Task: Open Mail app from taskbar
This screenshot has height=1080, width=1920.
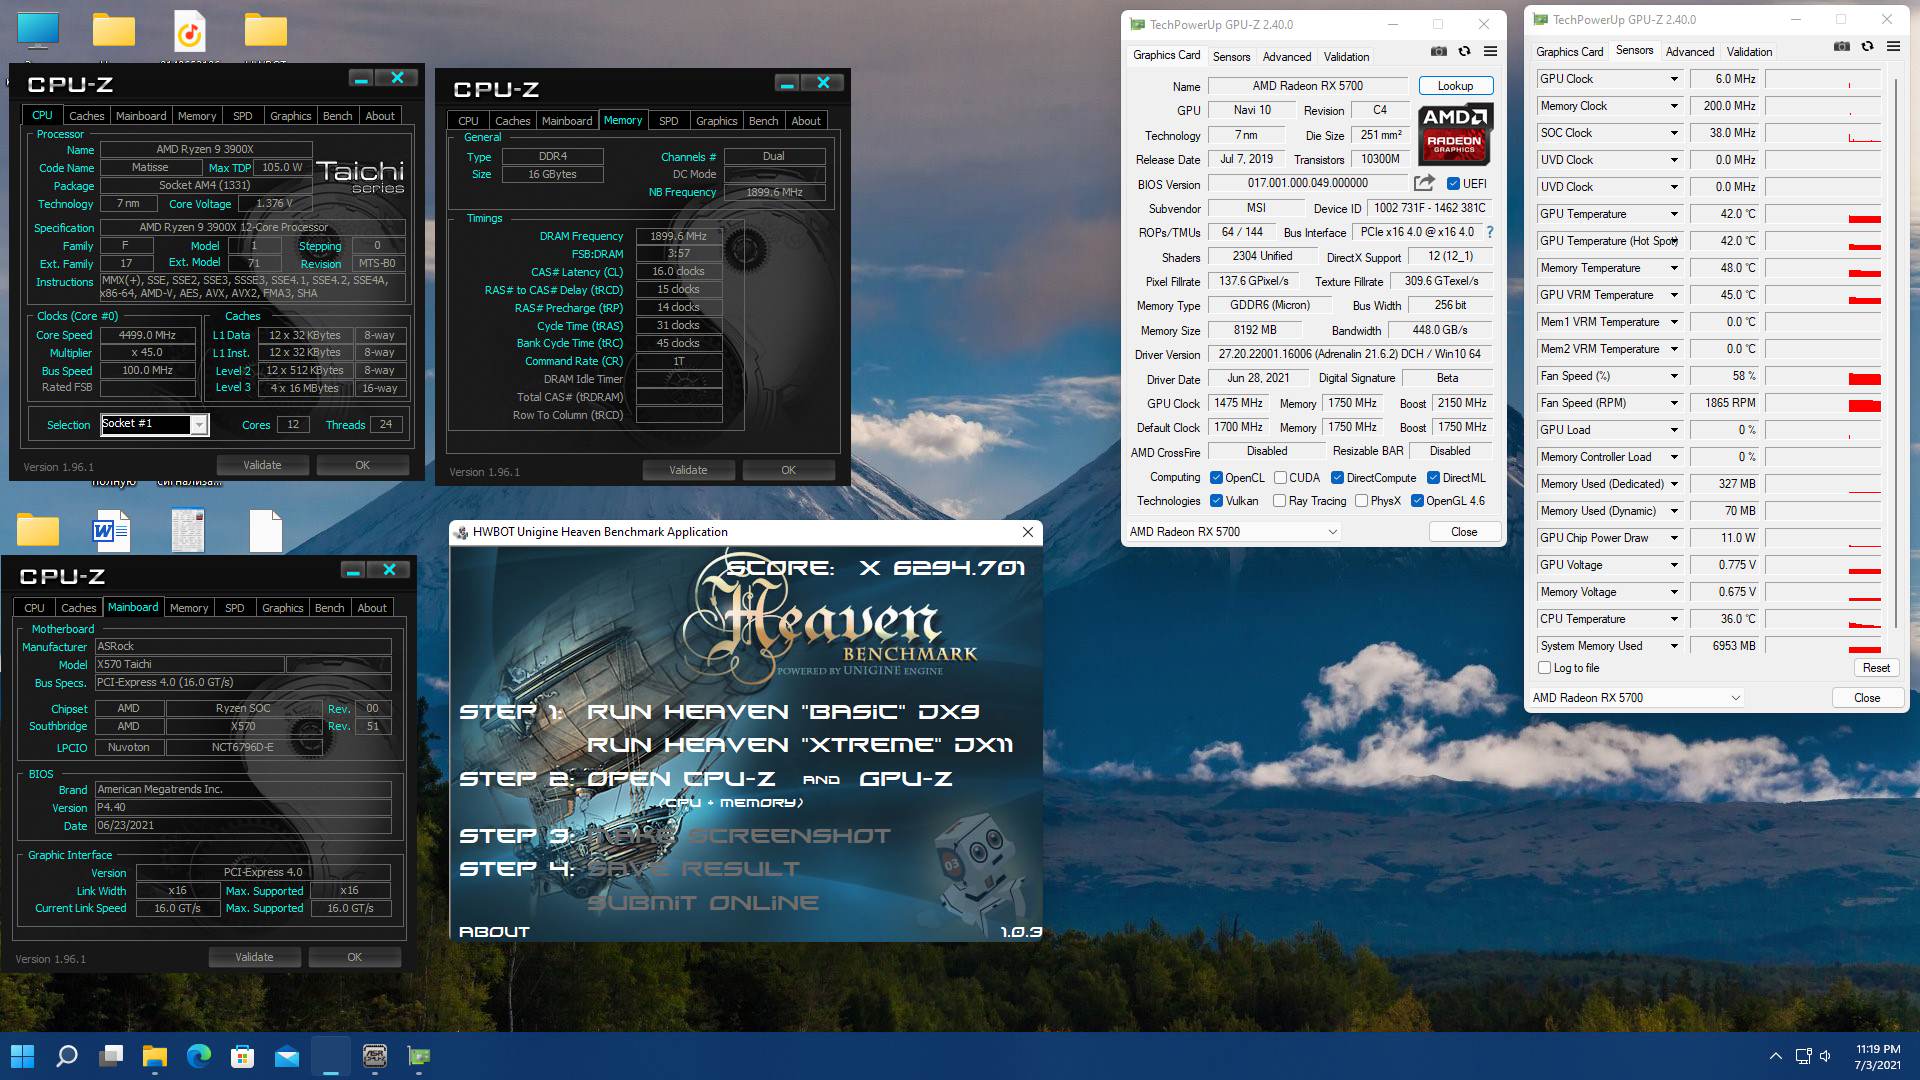Action: pyautogui.click(x=287, y=1056)
